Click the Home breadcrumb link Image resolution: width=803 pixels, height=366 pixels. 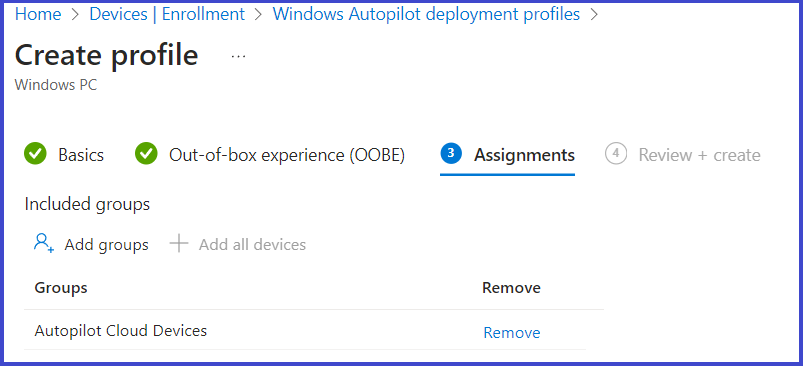[38, 14]
